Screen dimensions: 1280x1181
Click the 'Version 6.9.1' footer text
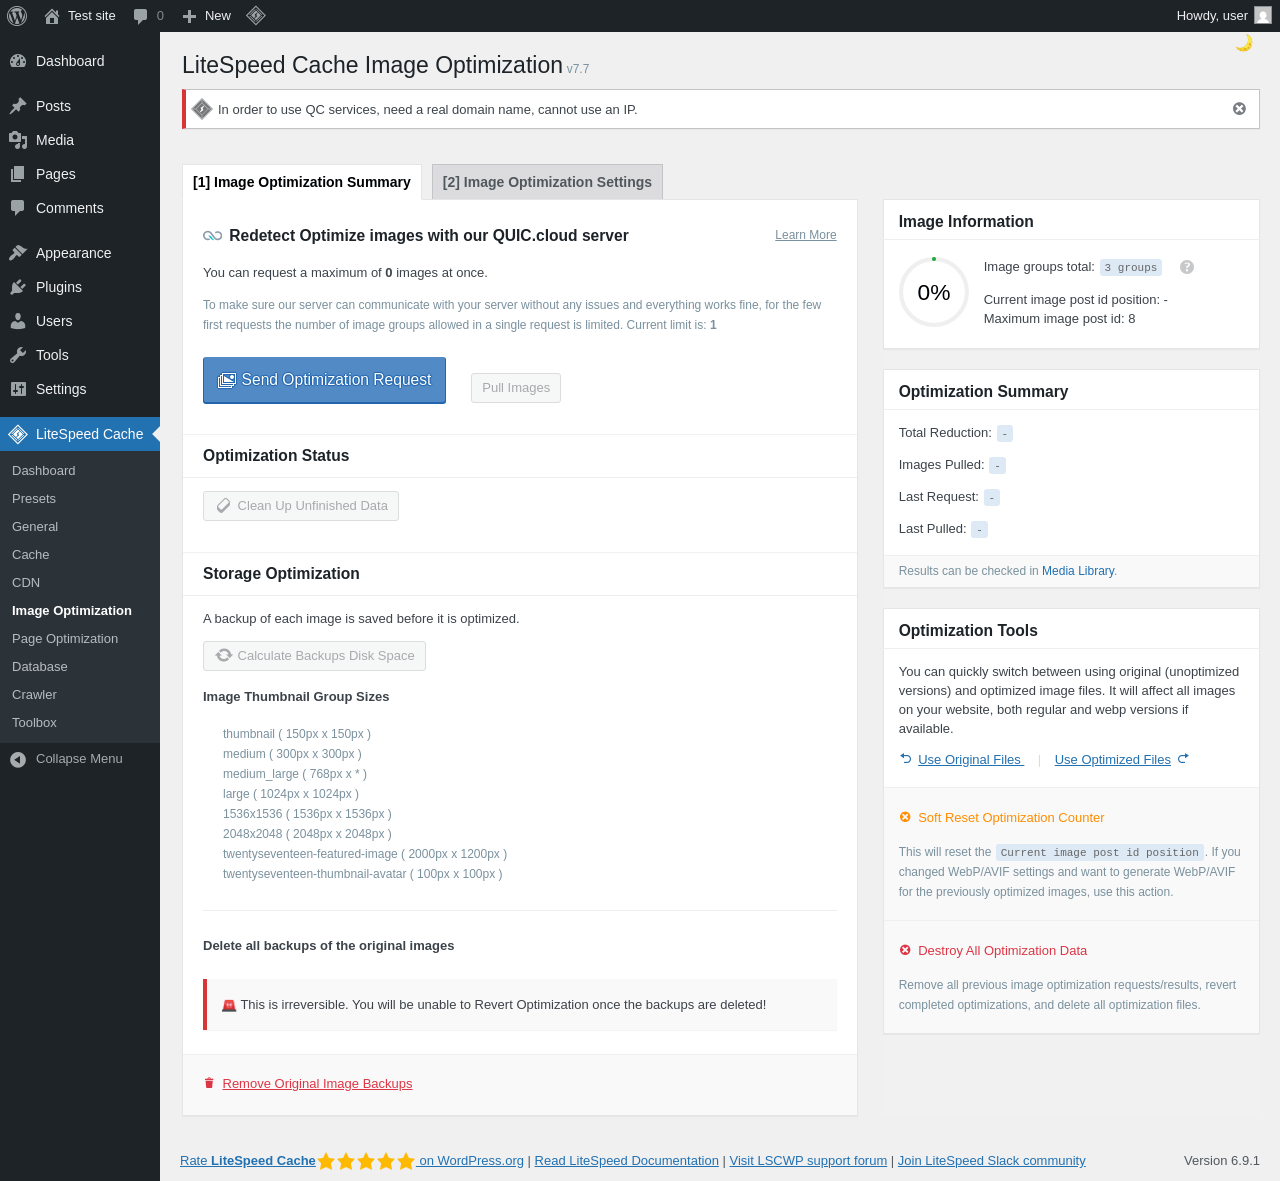(1222, 1161)
